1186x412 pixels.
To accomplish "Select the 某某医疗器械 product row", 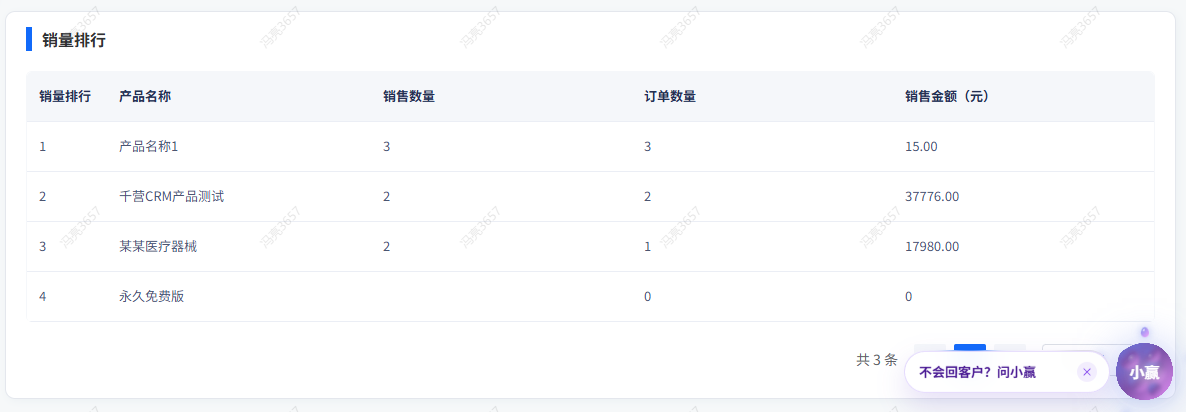I will pyautogui.click(x=158, y=247).
